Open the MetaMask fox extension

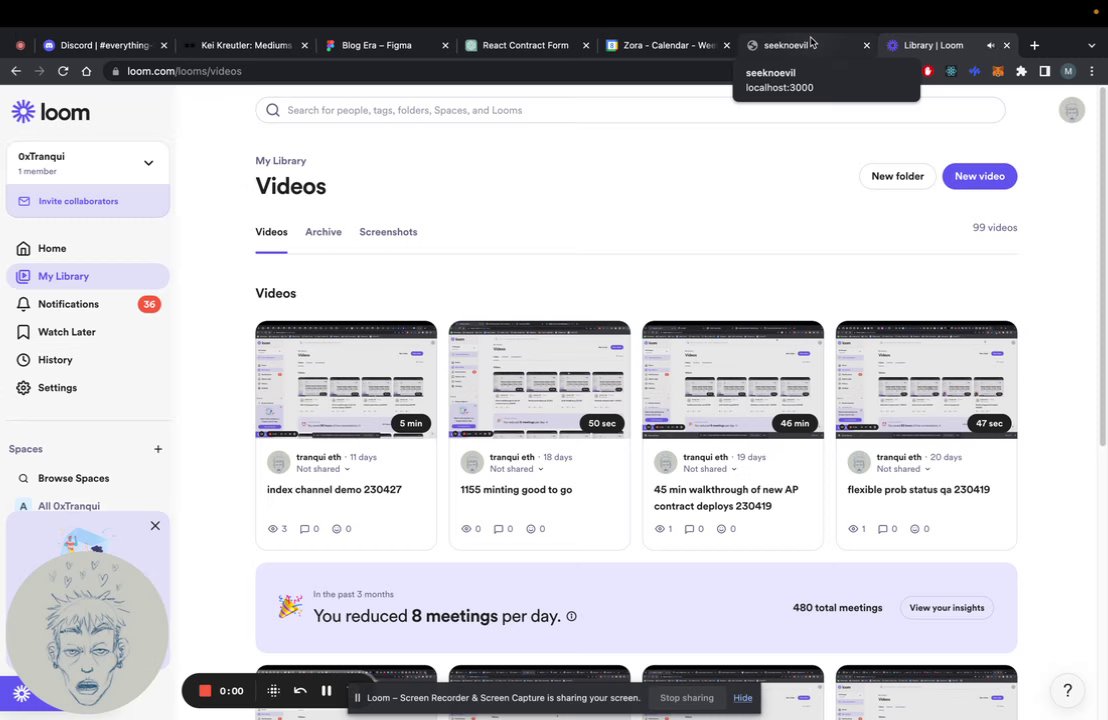[x=998, y=71]
